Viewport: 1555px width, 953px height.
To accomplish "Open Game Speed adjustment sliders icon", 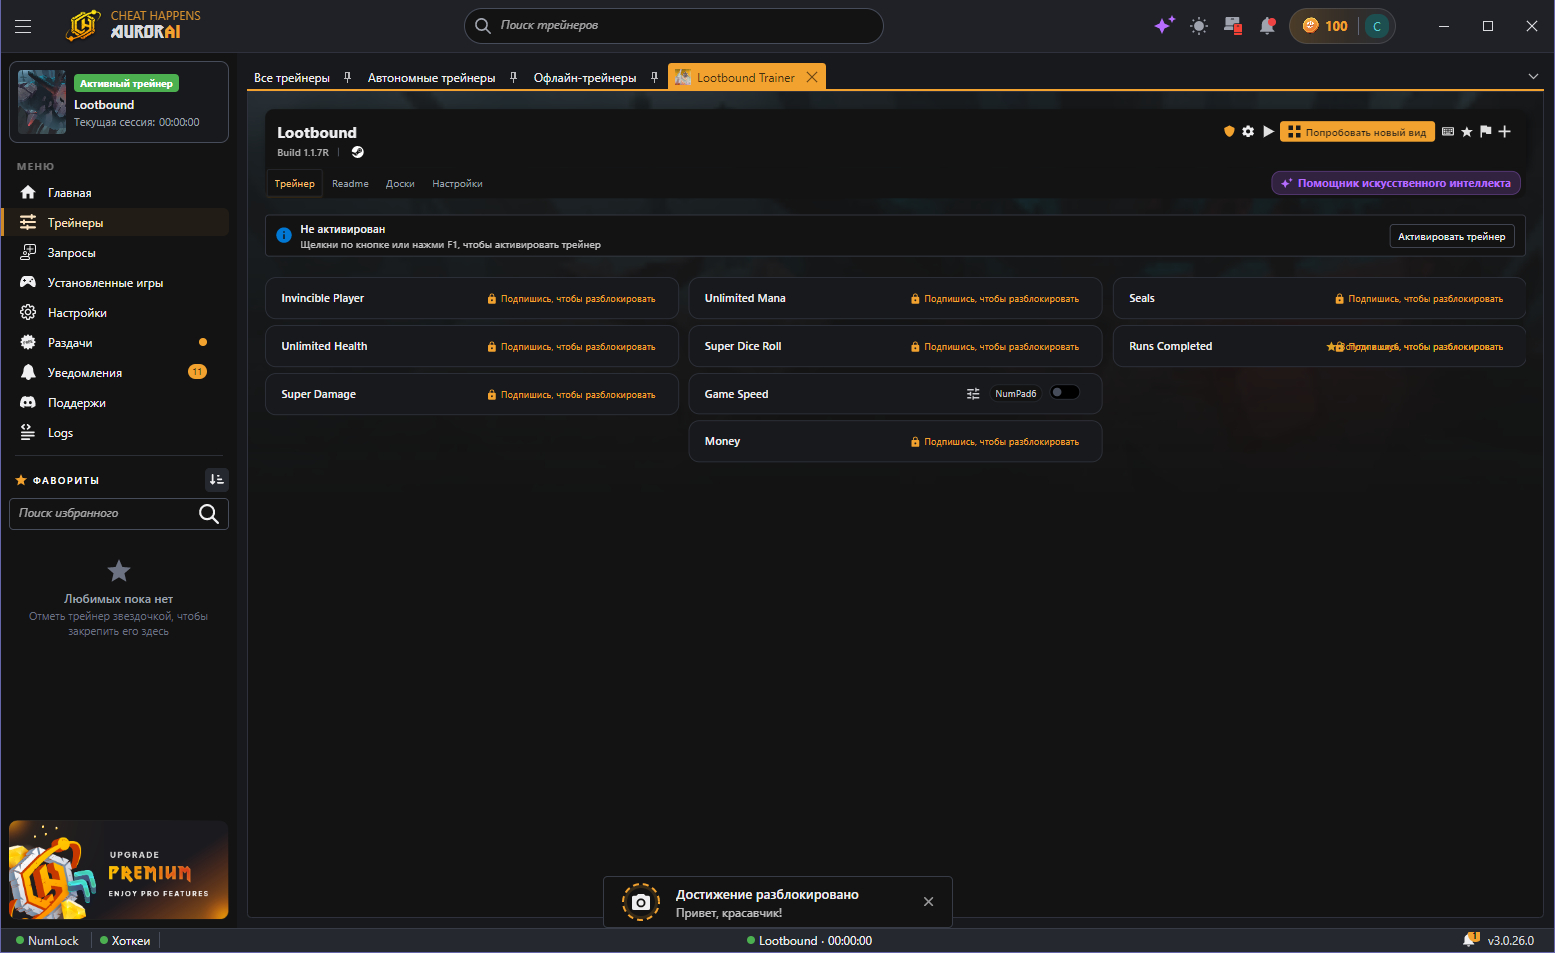I will tap(973, 394).
